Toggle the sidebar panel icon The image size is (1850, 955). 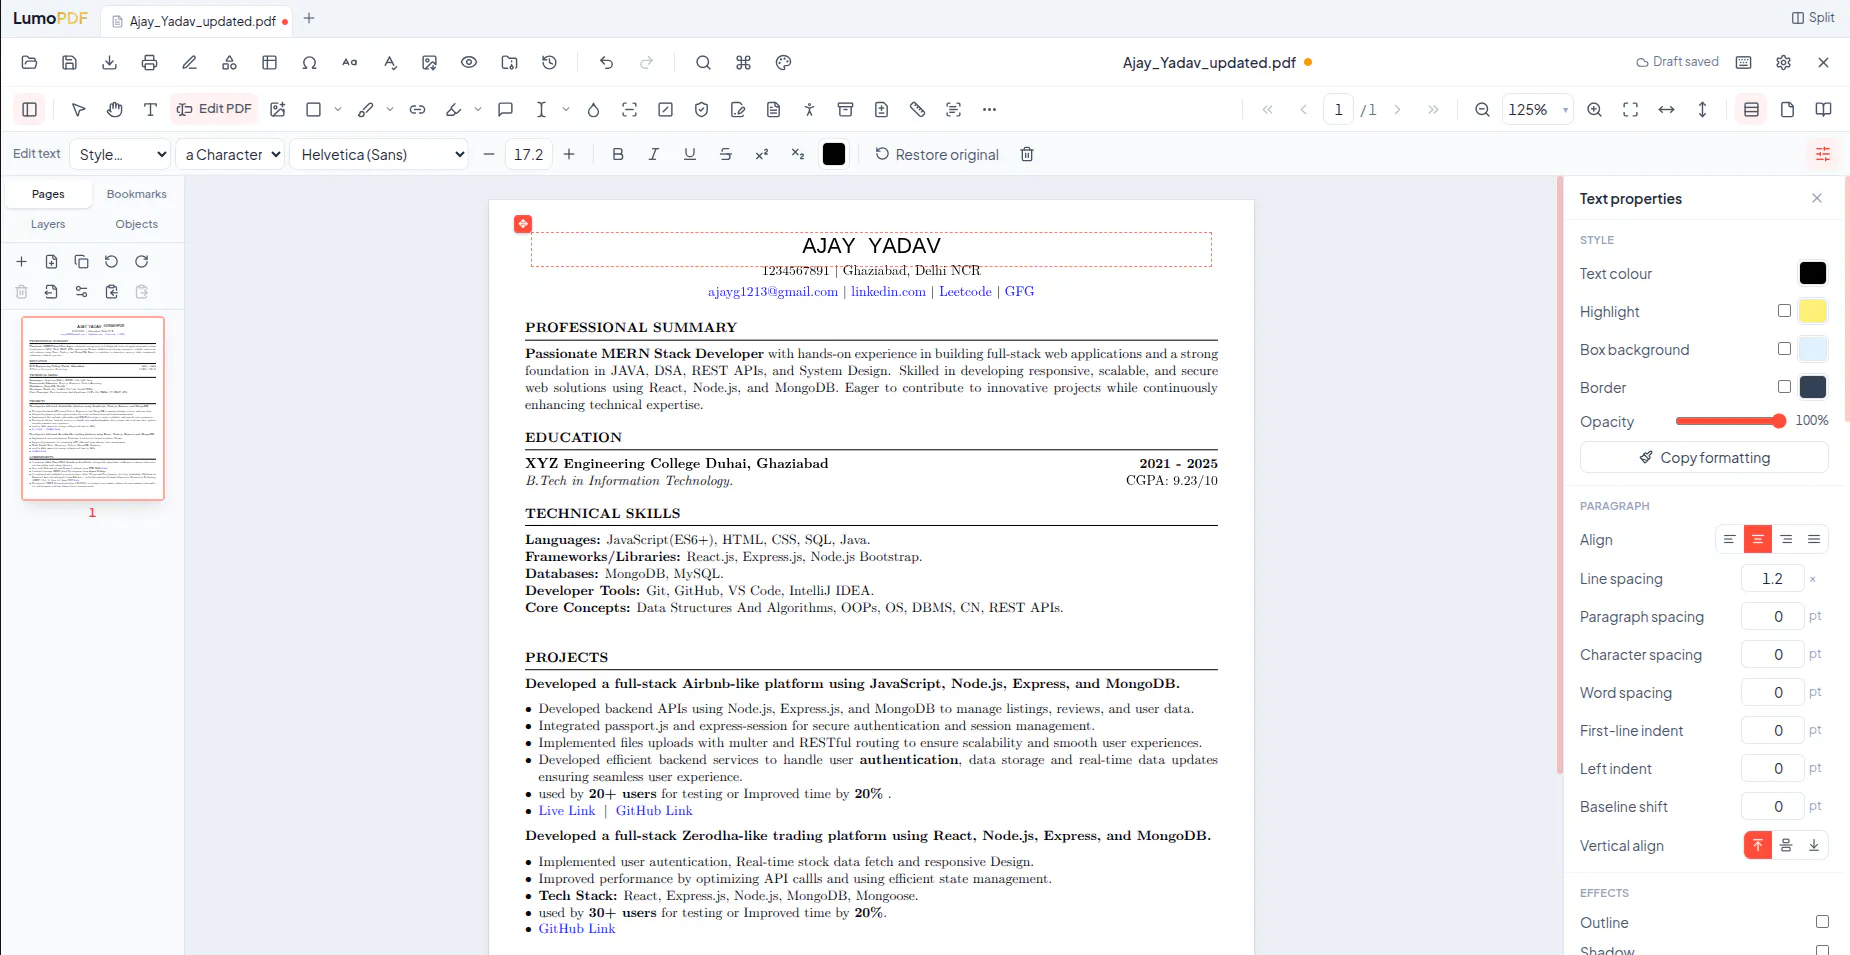tap(30, 110)
